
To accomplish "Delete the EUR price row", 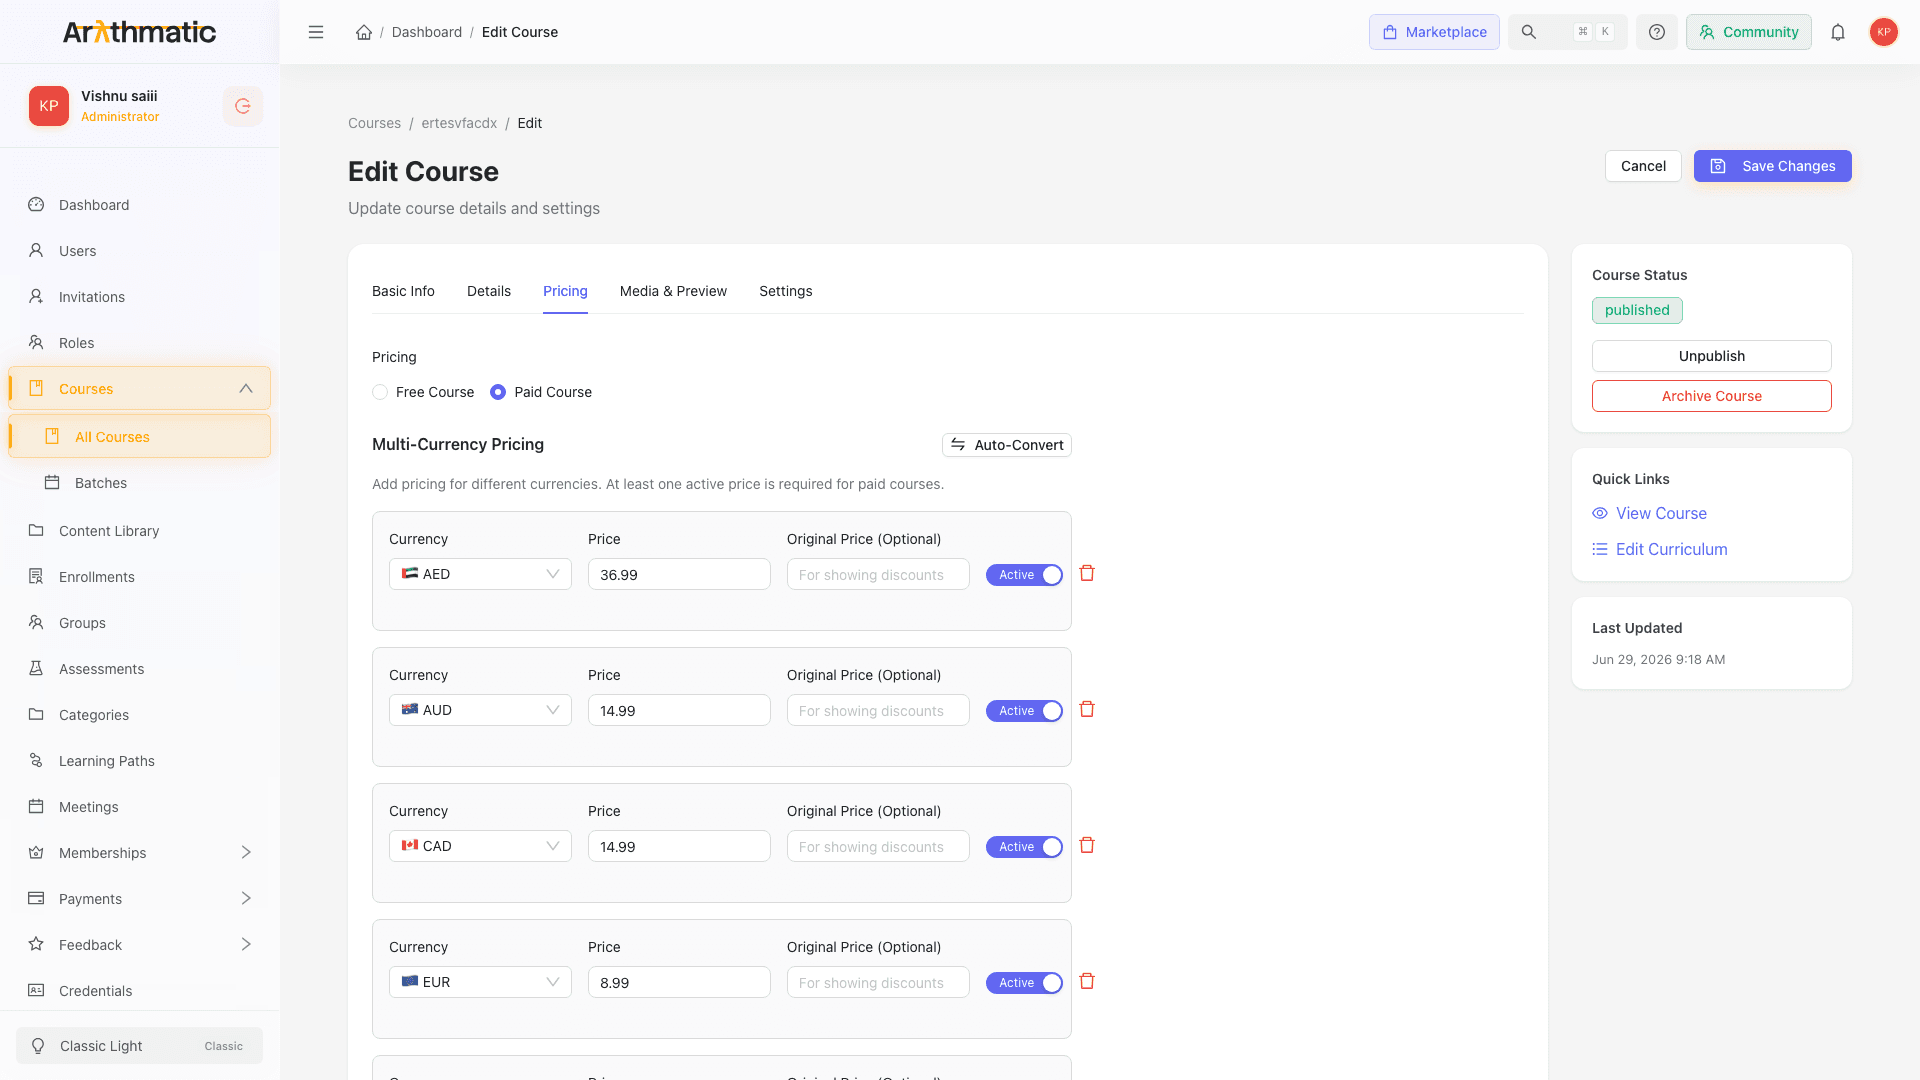I will coord(1087,982).
